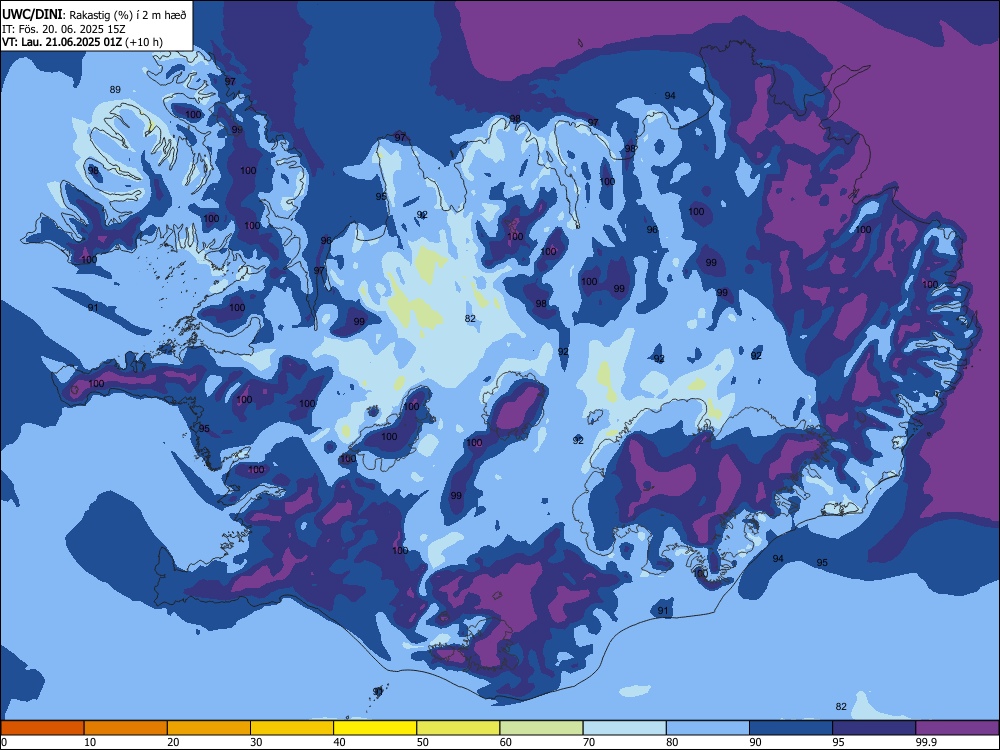Click the legend scale label 50
The width and height of the screenshot is (1000, 750).
423,742
